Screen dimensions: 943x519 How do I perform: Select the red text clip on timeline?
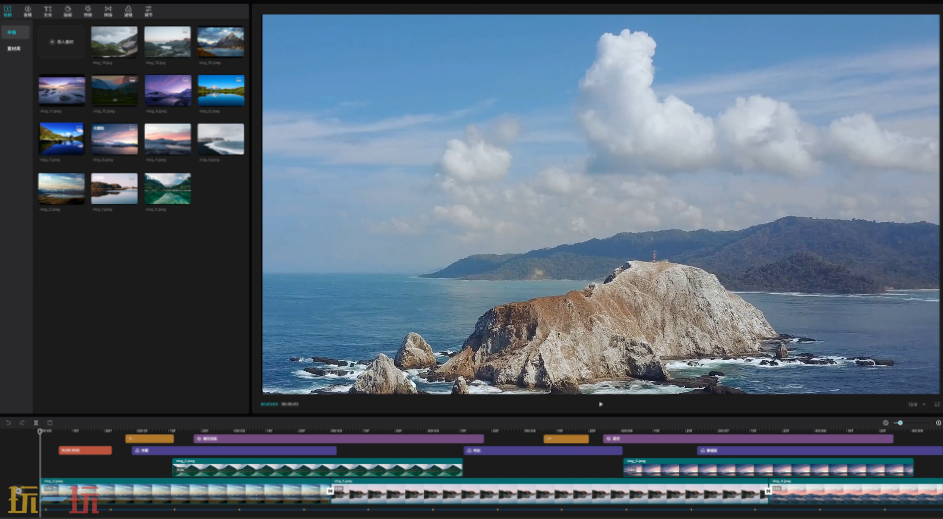click(x=85, y=450)
